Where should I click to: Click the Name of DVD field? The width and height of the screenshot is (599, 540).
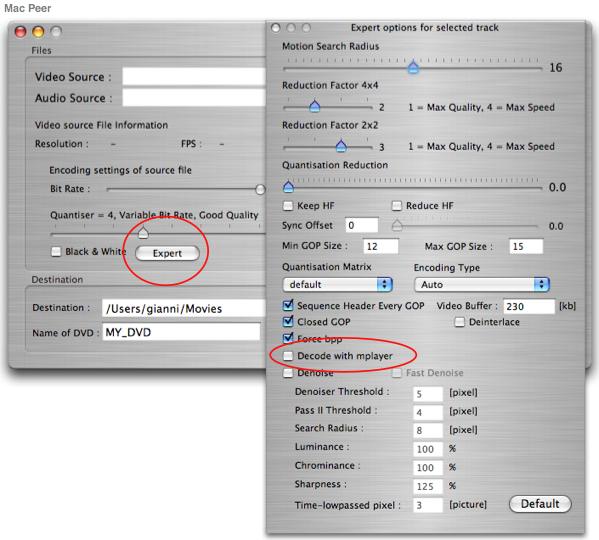[181, 332]
